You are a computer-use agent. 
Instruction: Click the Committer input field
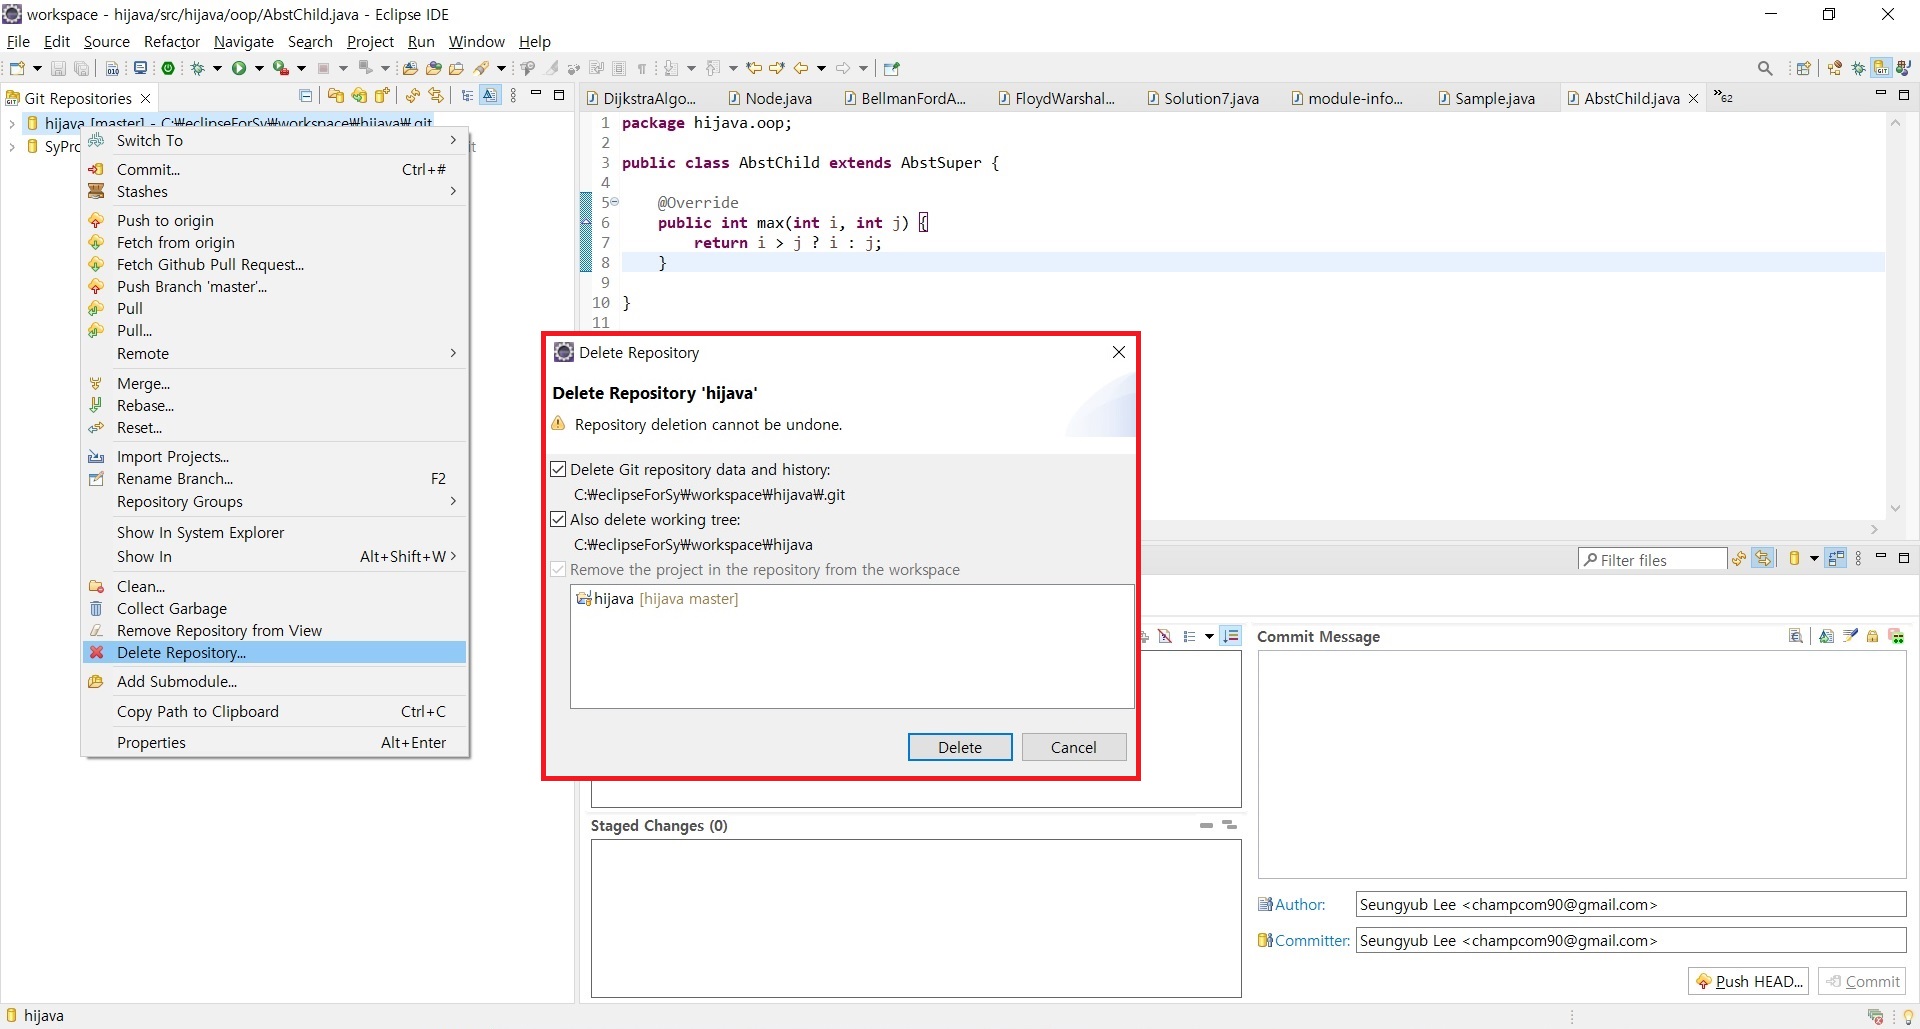1631,940
